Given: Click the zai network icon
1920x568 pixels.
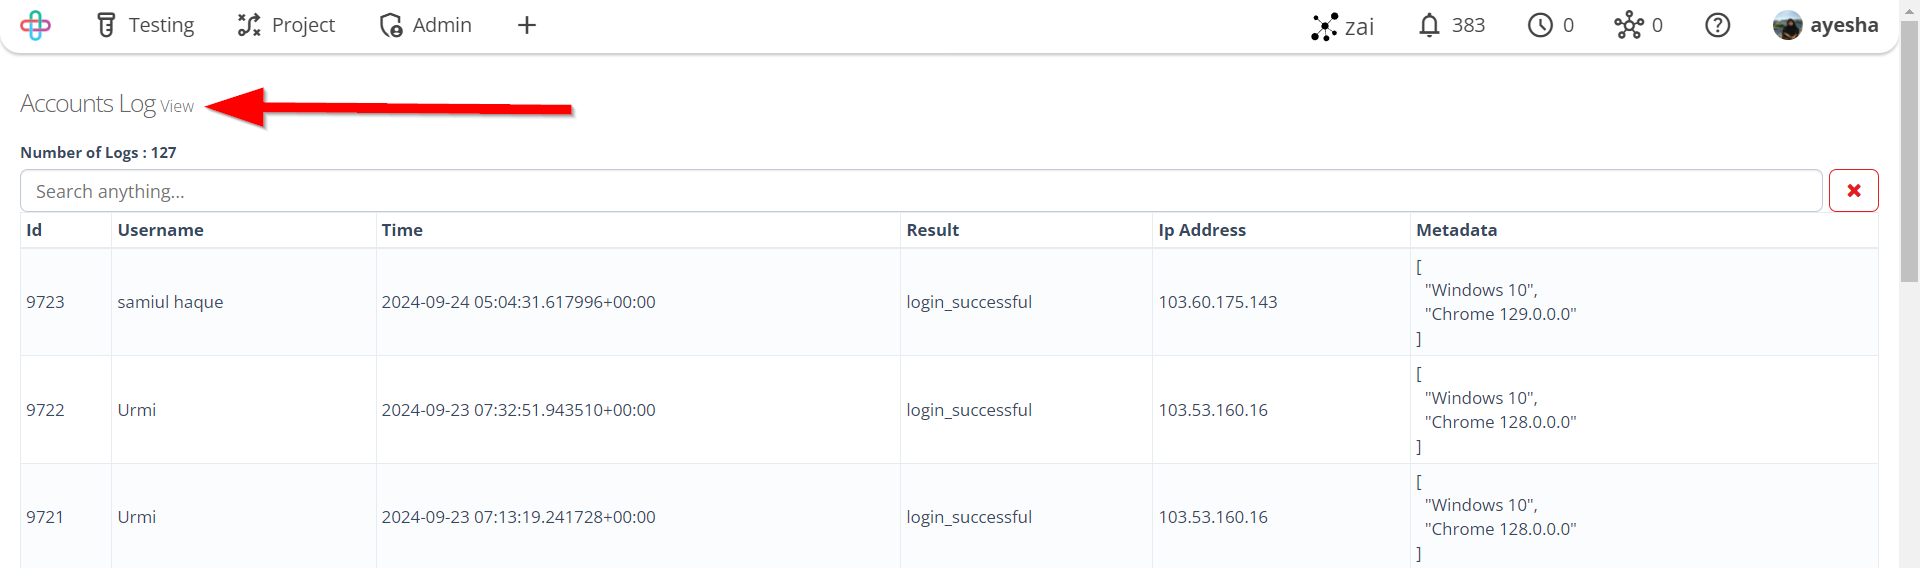Looking at the screenshot, I should coord(1324,26).
